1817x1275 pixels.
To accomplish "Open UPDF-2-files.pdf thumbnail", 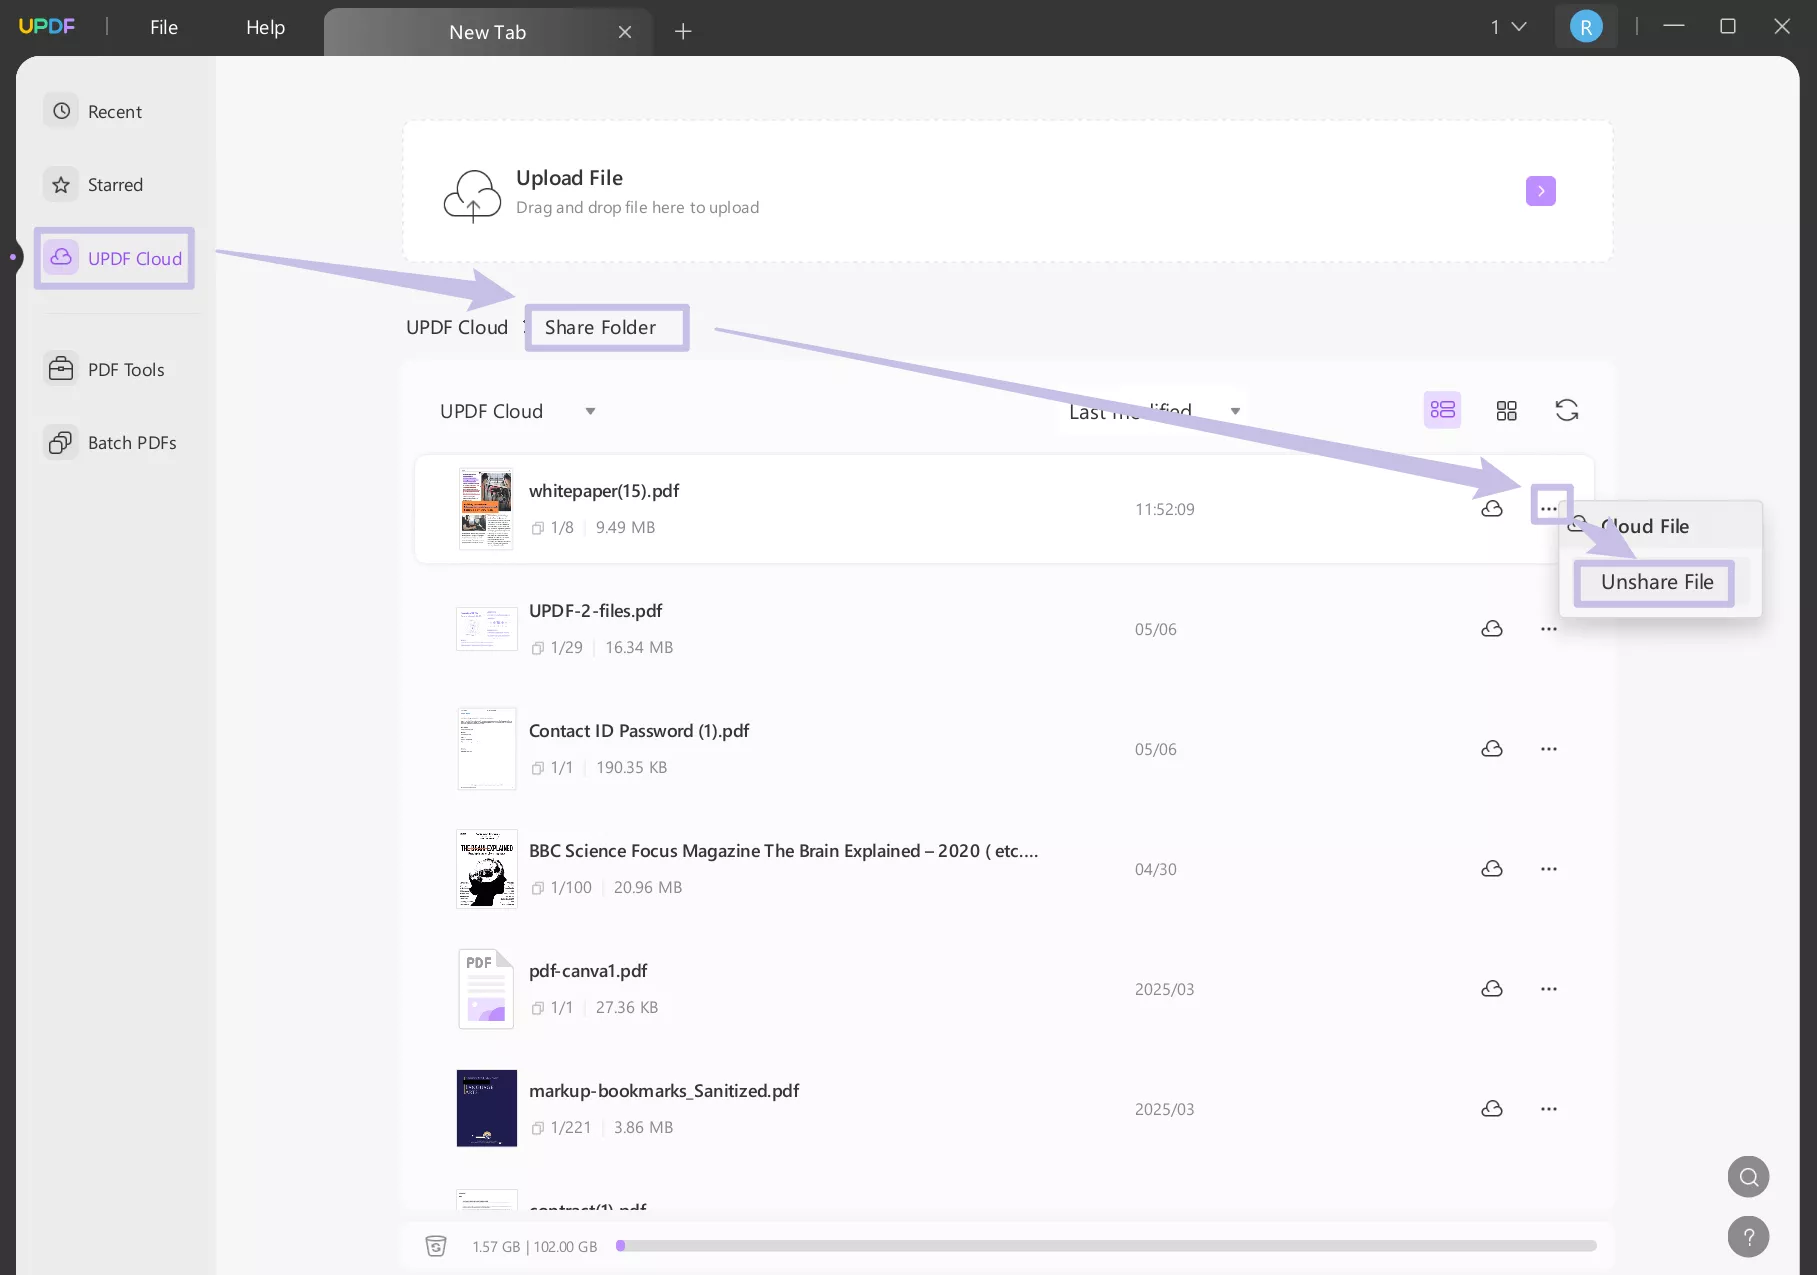I will pyautogui.click(x=486, y=629).
